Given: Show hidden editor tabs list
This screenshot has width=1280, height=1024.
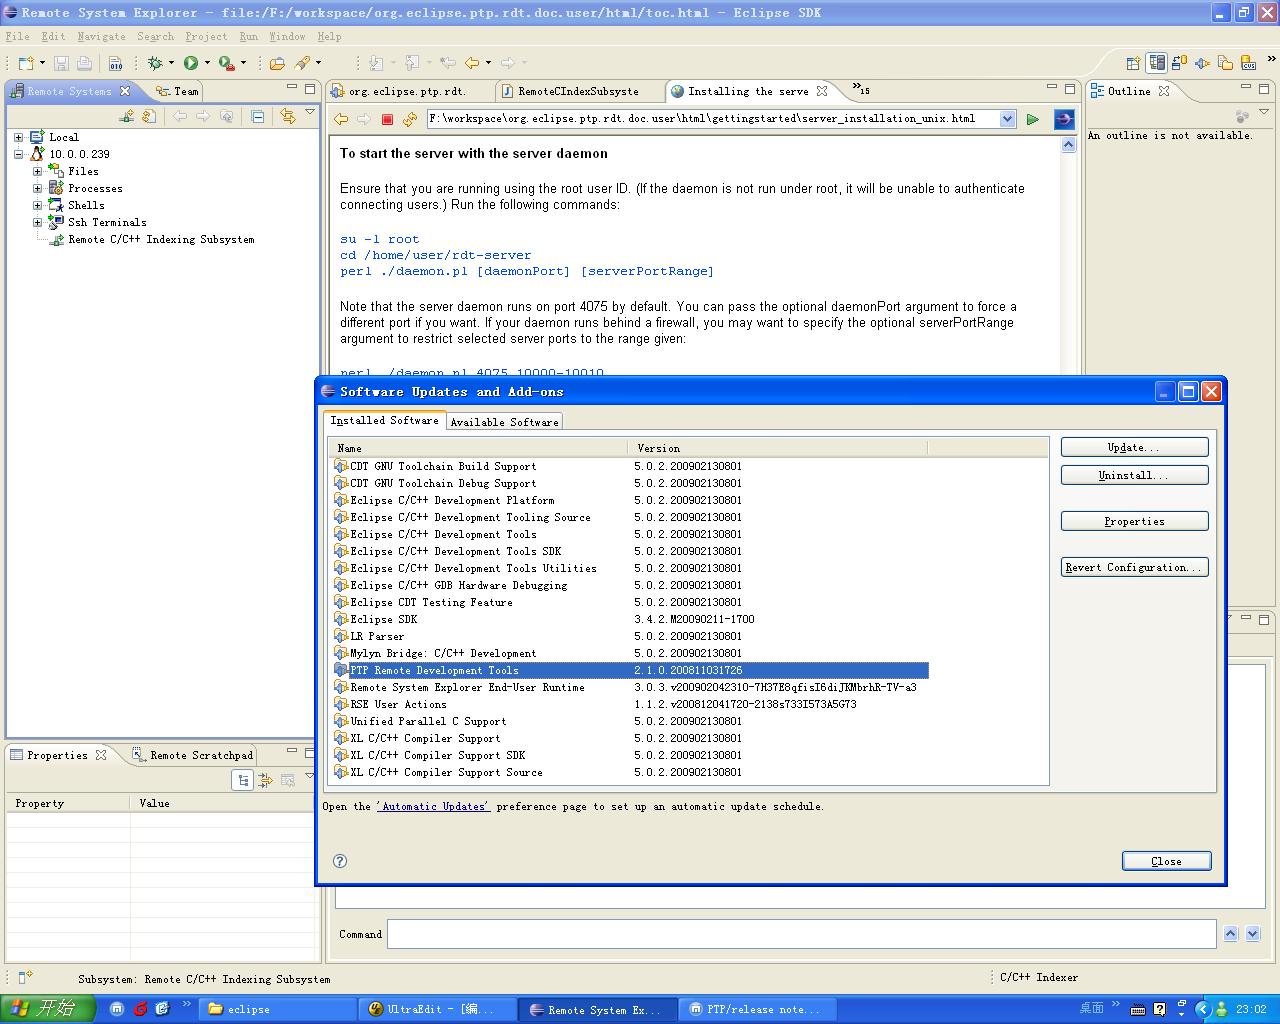Looking at the screenshot, I should (861, 89).
